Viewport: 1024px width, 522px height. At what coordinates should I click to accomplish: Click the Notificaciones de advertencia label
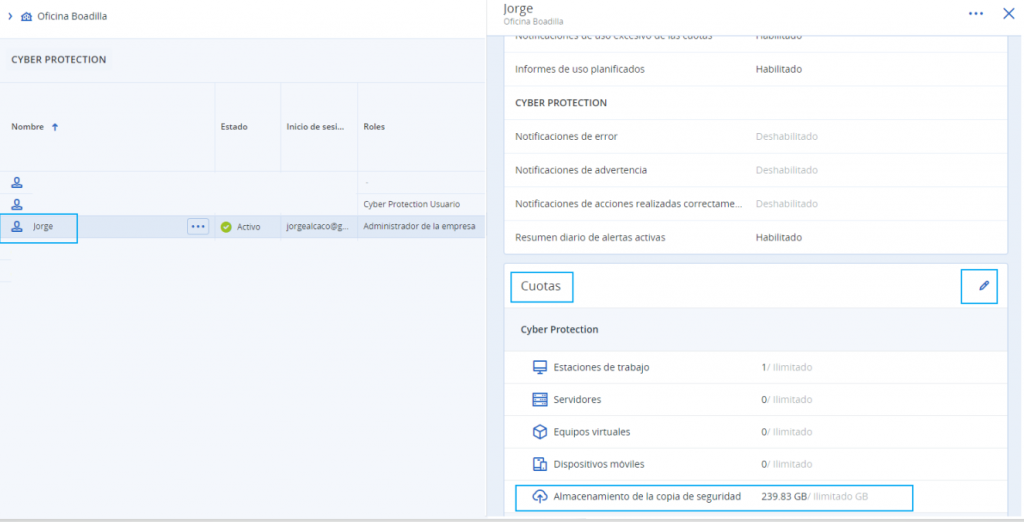(x=581, y=170)
